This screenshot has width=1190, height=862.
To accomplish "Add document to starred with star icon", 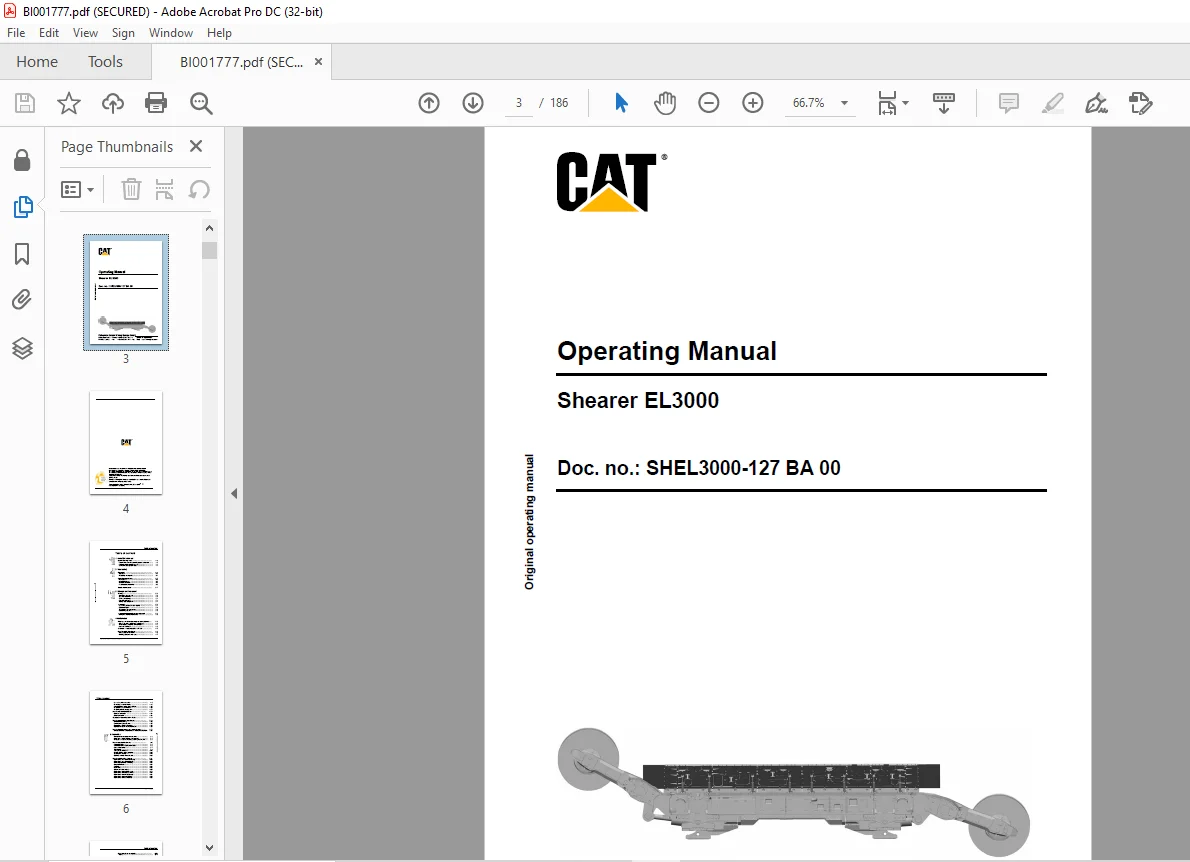I will click(68, 103).
